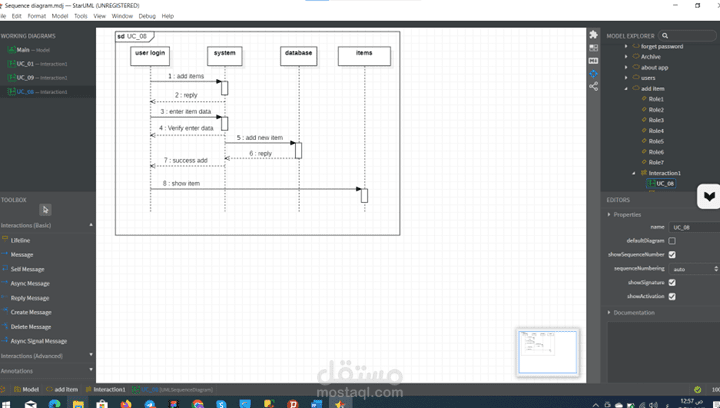The height and width of the screenshot is (408, 720).
Task: Activate the pointer select tool in the toolbox
Action: tap(45, 210)
